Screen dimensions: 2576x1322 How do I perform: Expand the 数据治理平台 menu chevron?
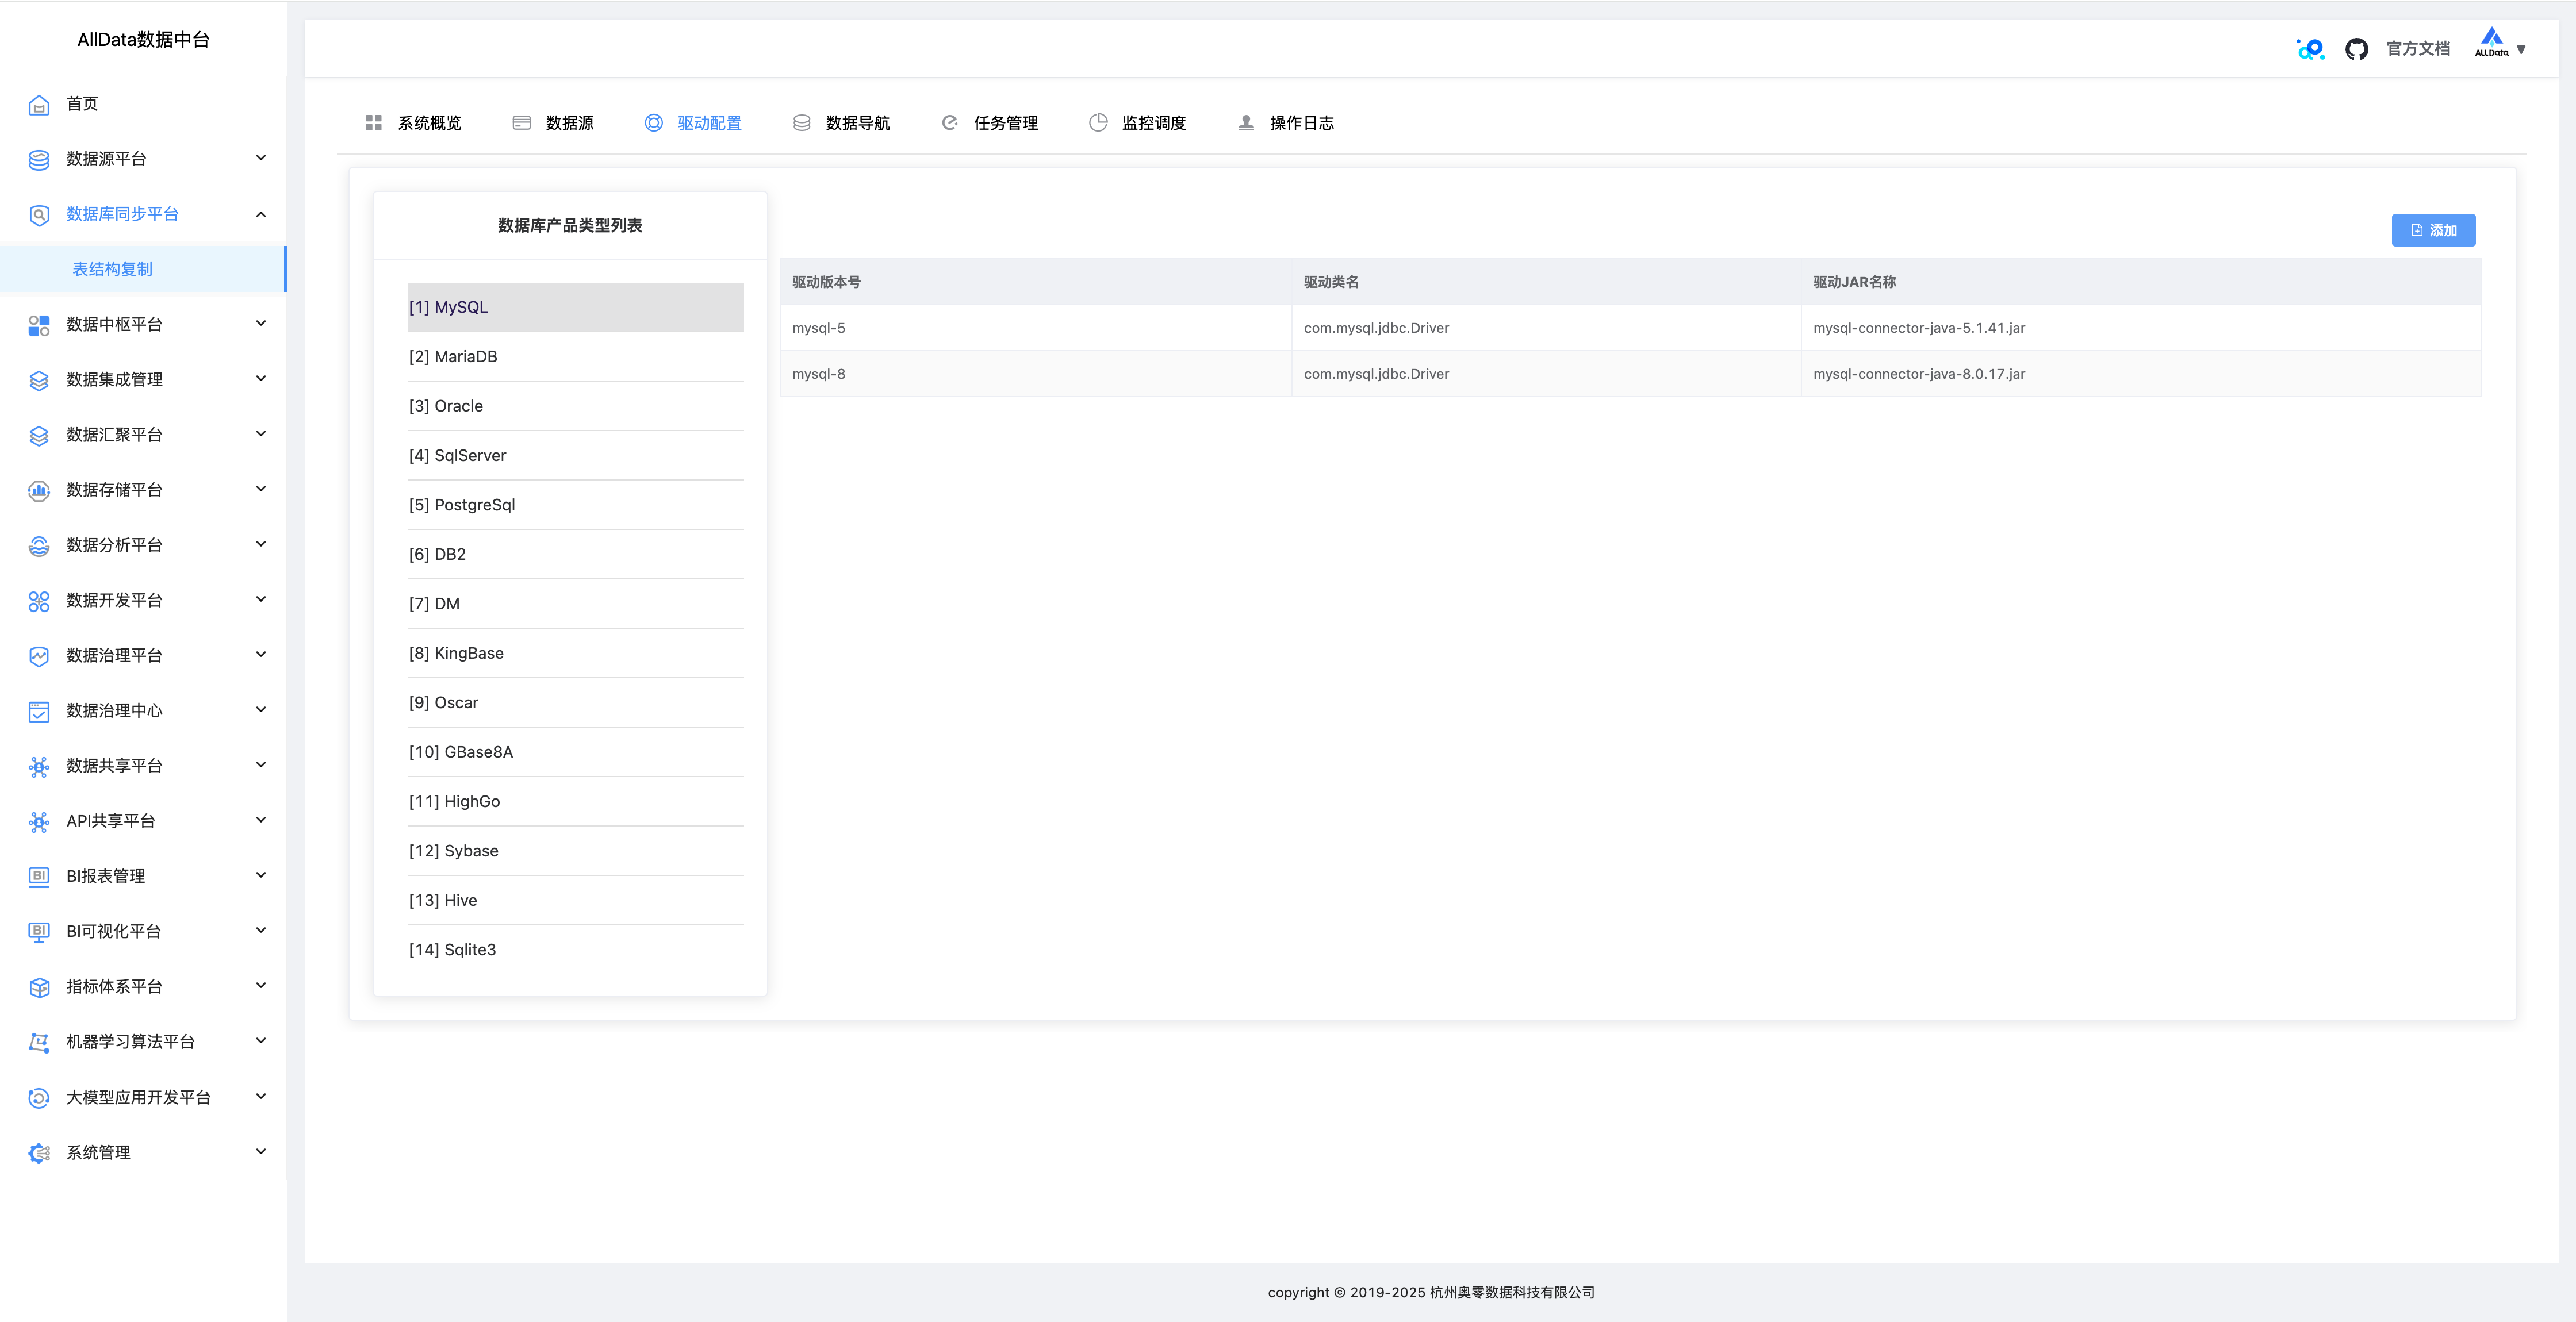[261, 655]
